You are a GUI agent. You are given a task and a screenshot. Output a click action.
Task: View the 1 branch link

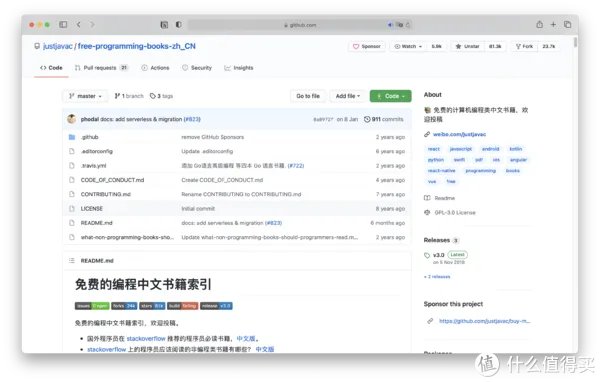pyautogui.click(x=129, y=96)
